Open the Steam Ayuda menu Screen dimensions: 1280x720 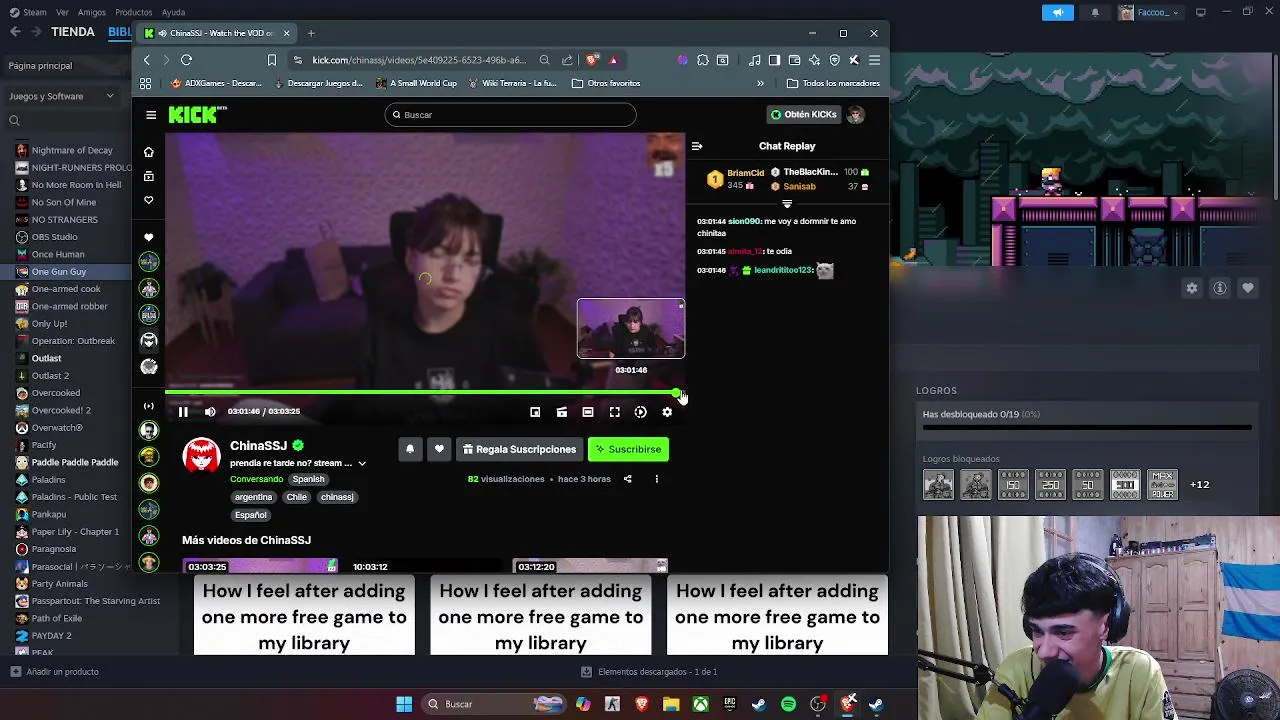pyautogui.click(x=173, y=12)
